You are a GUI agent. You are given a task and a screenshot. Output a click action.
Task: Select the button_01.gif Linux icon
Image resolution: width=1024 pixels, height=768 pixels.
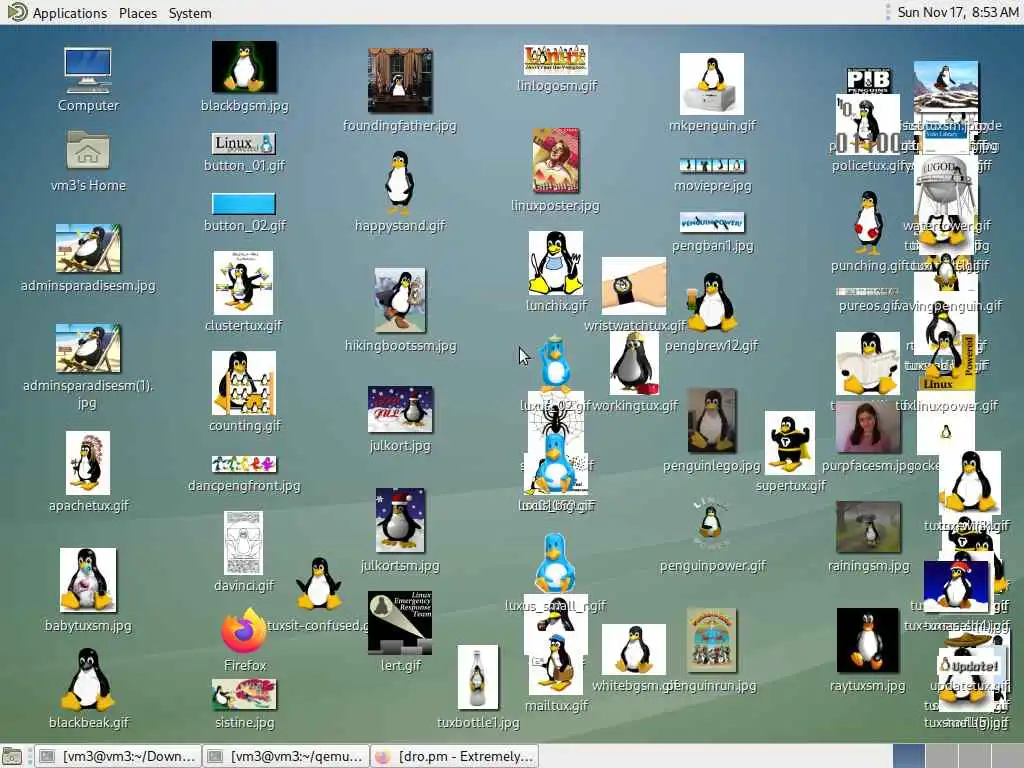(244, 144)
